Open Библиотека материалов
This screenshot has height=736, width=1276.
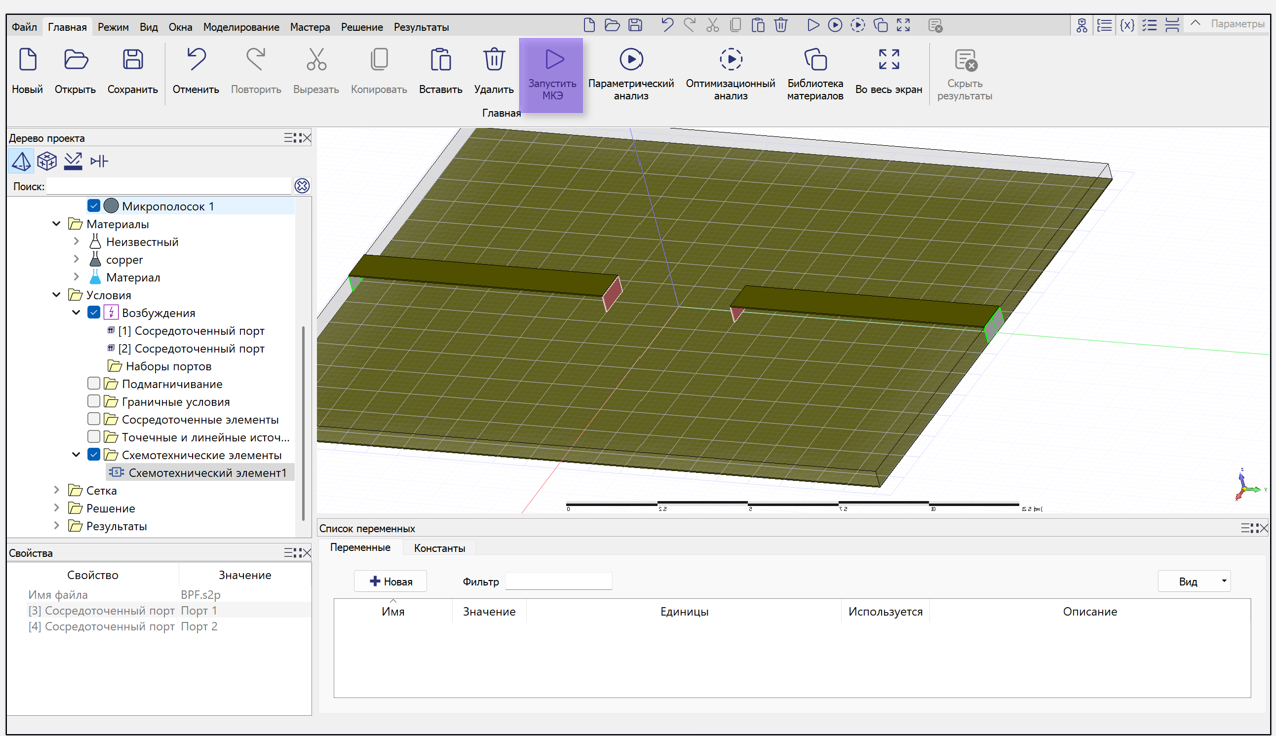point(814,73)
